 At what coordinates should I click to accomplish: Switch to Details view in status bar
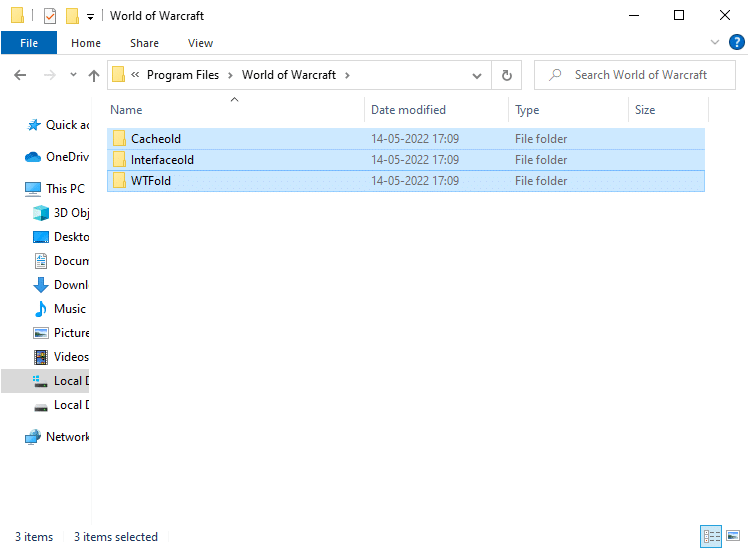(x=711, y=536)
